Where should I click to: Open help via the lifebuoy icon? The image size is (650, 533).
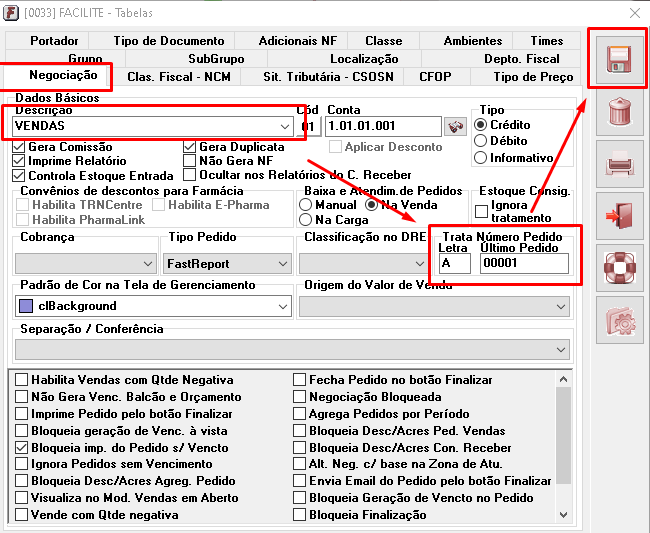(618, 267)
